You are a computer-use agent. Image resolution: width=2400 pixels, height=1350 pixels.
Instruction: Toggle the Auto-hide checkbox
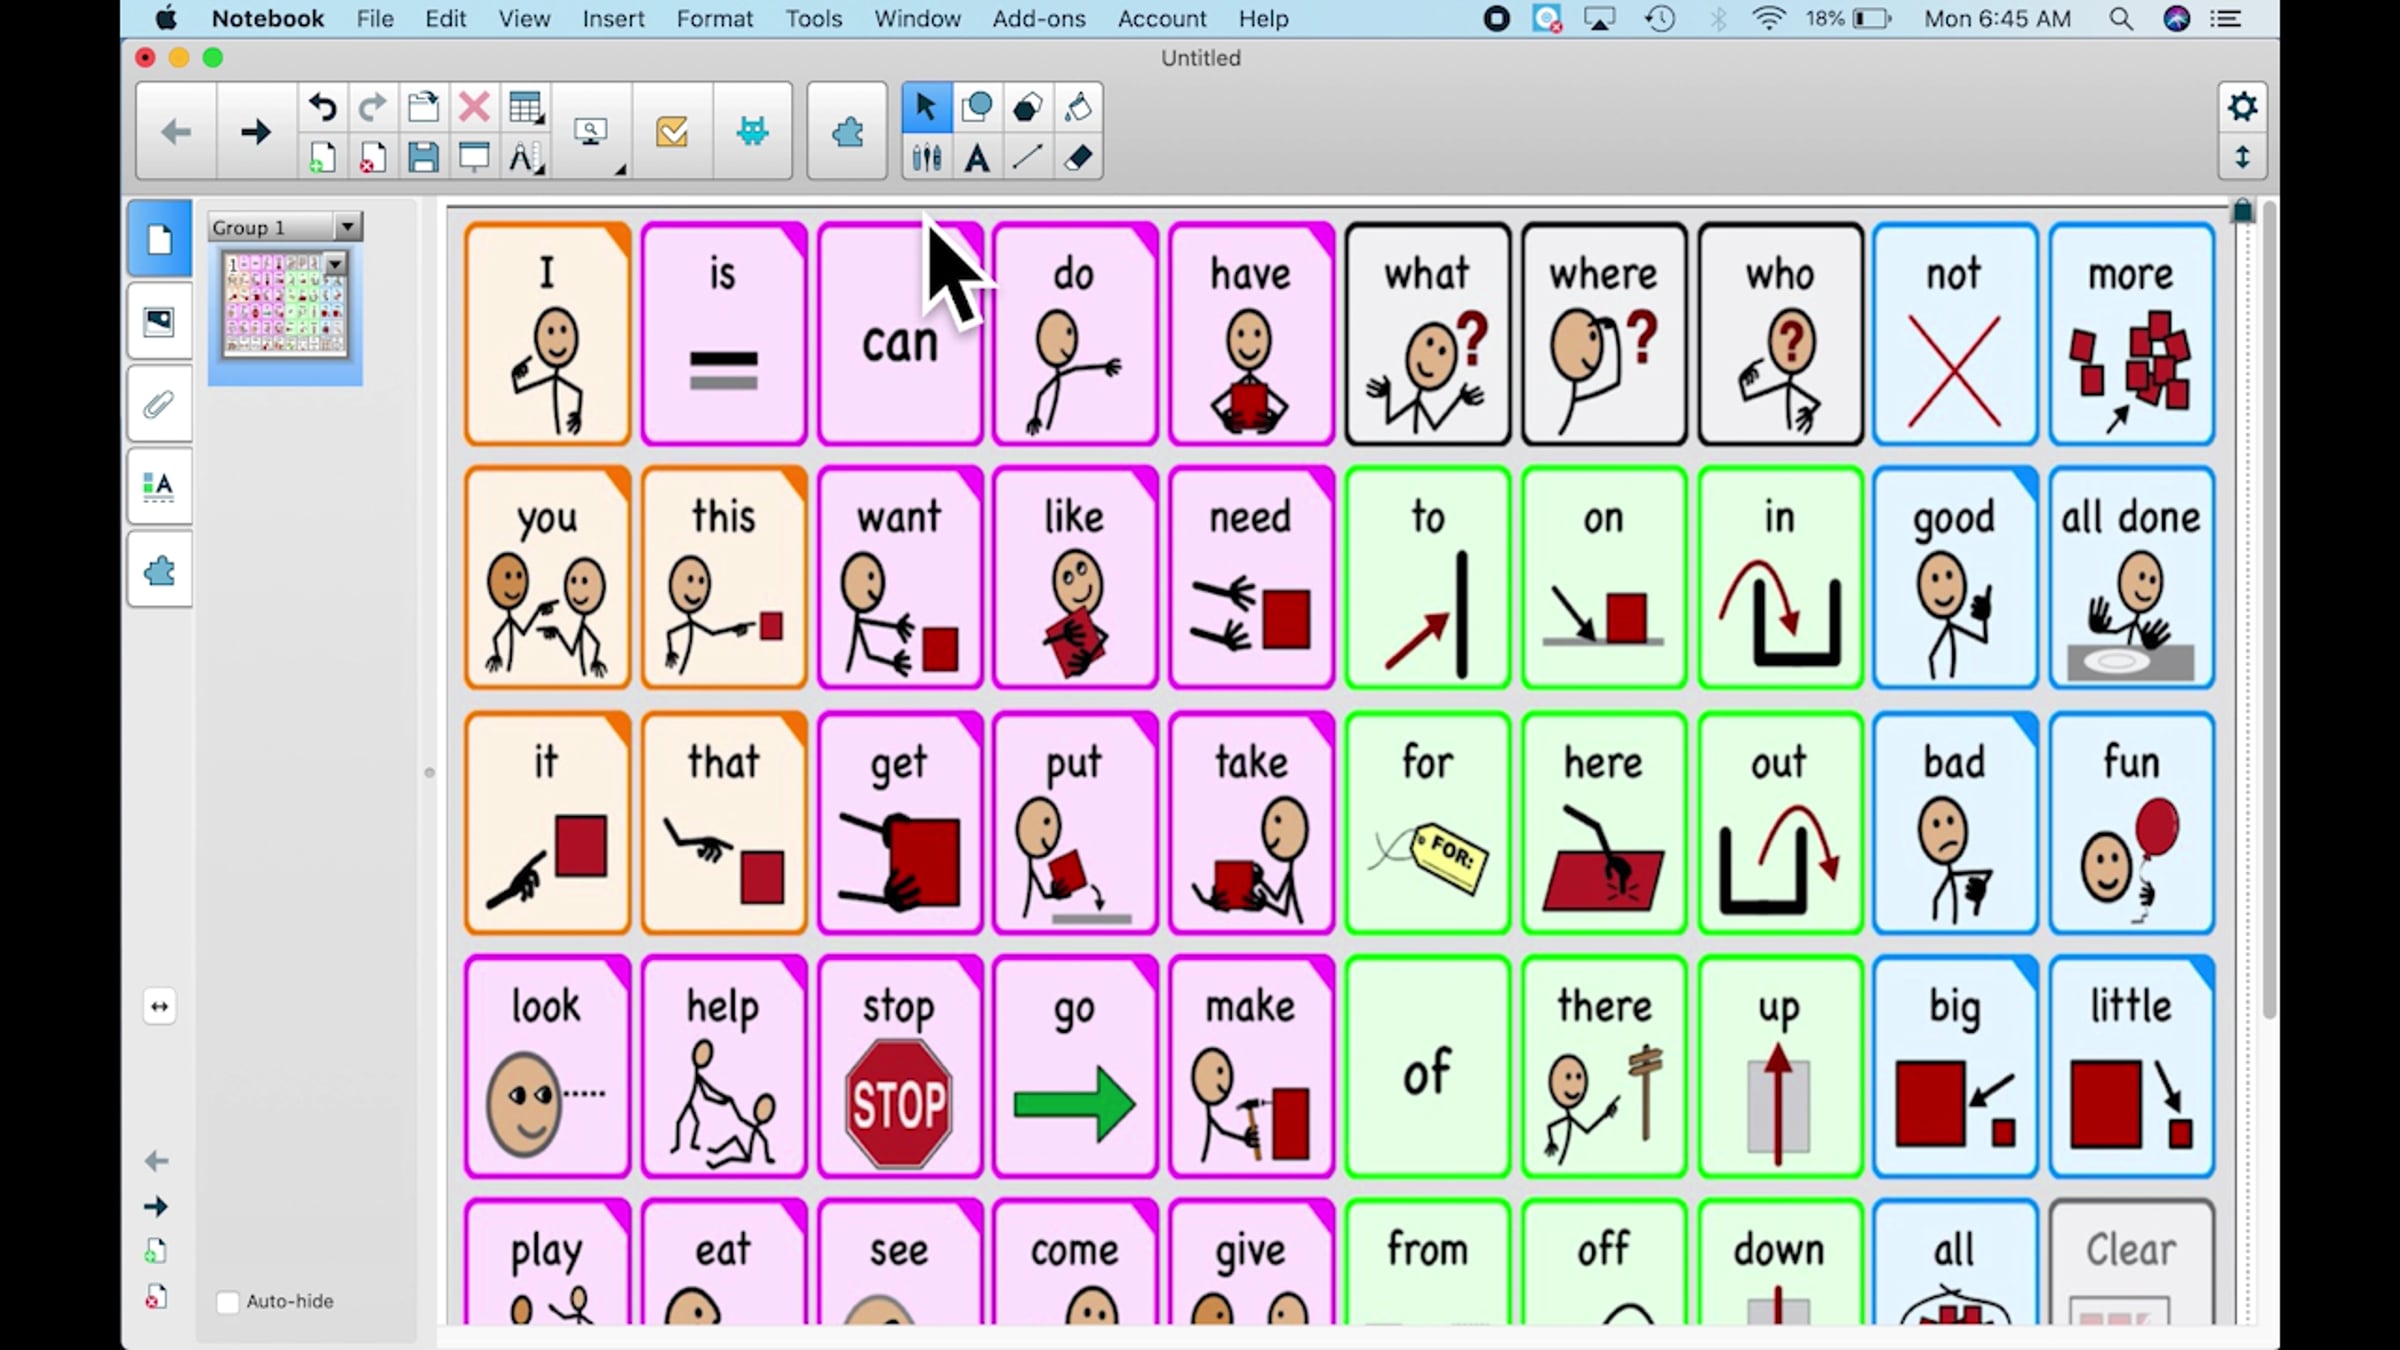click(x=228, y=1301)
